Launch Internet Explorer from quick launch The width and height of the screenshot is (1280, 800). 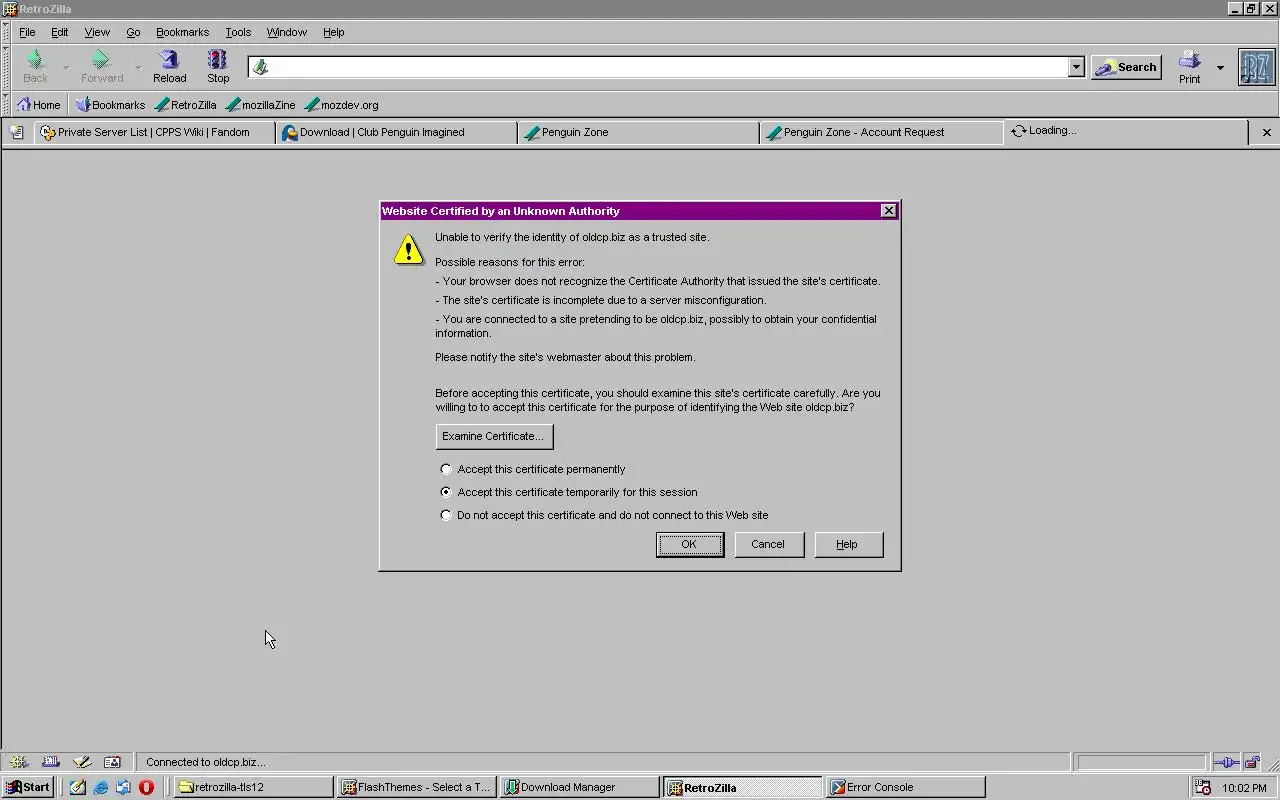coord(100,787)
